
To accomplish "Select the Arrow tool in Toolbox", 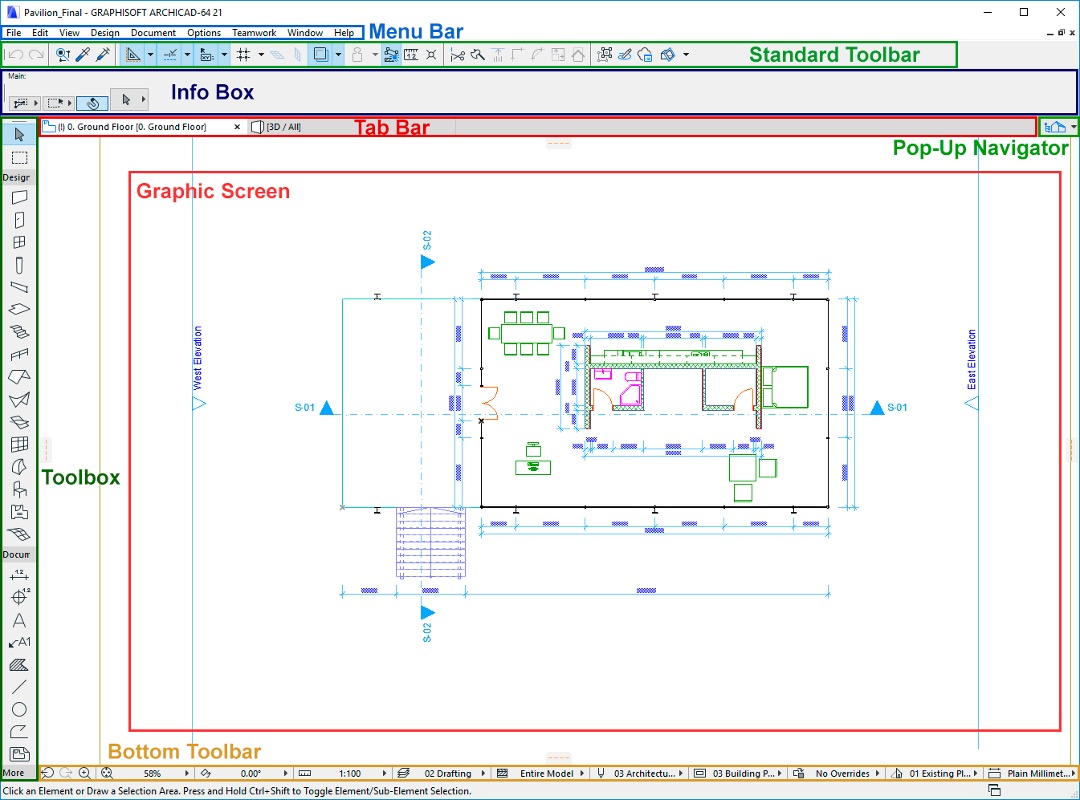I will 19,134.
